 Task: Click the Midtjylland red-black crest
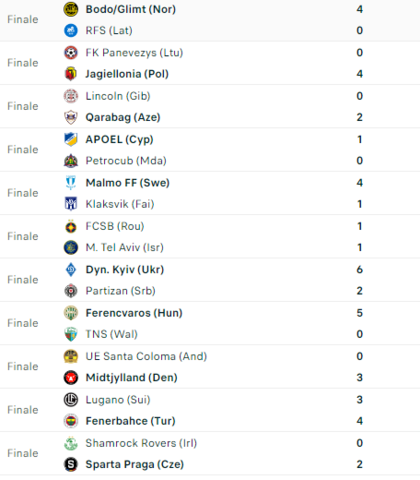click(71, 377)
